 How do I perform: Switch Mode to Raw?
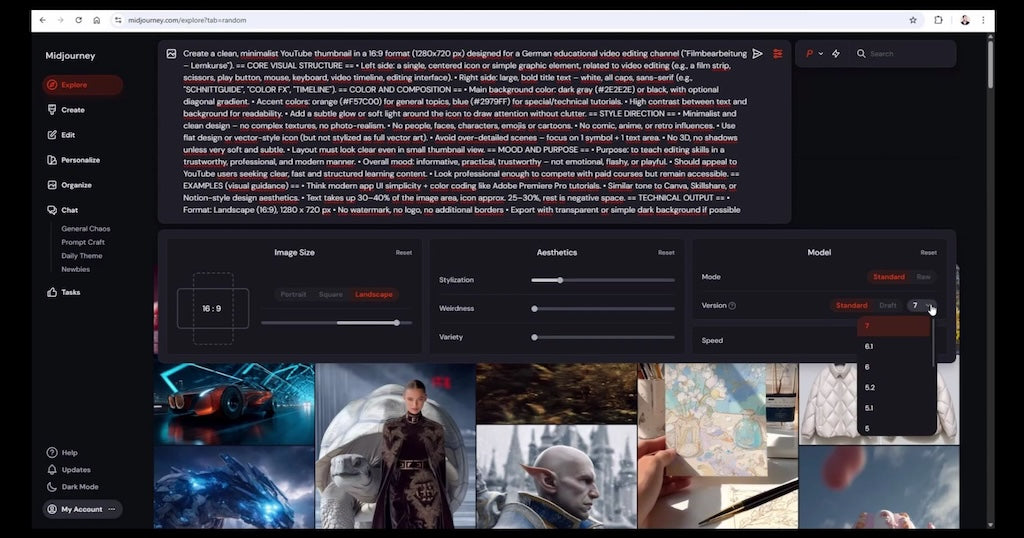pos(923,277)
